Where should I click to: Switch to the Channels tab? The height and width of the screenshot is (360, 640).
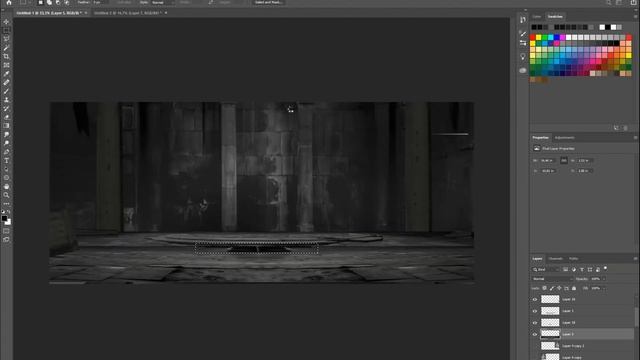555,259
